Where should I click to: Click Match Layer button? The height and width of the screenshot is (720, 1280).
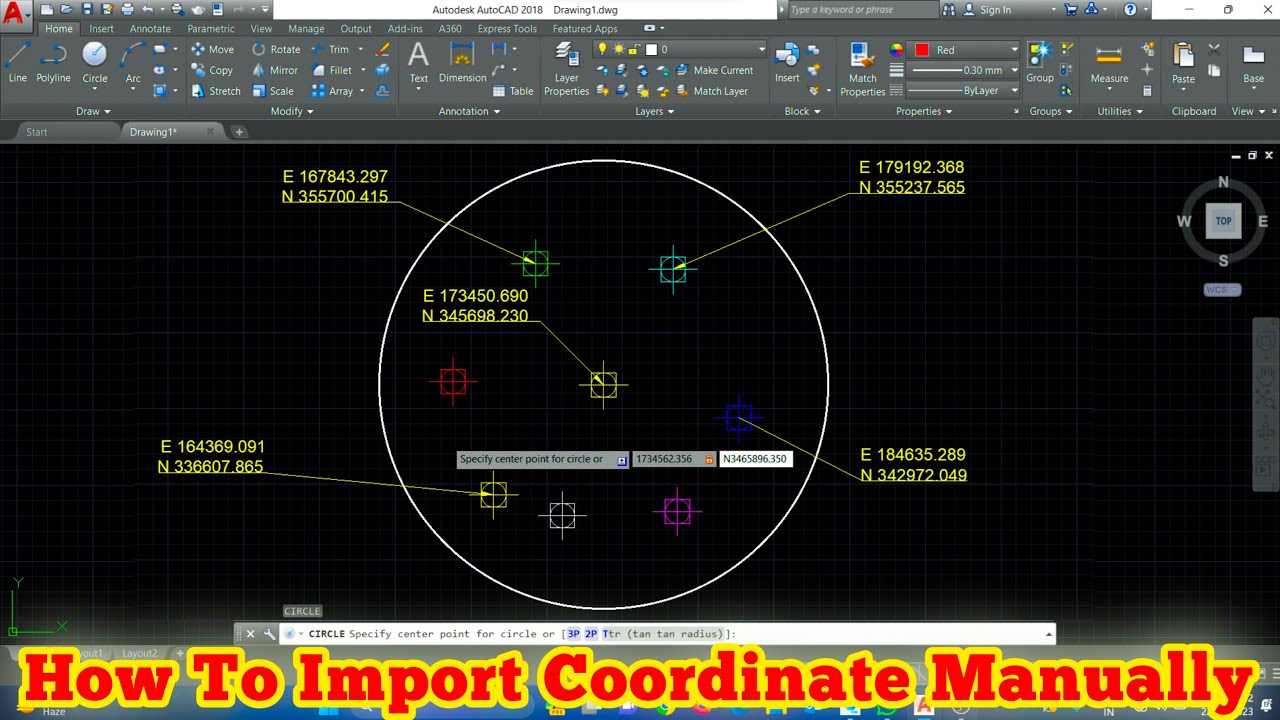(x=712, y=91)
